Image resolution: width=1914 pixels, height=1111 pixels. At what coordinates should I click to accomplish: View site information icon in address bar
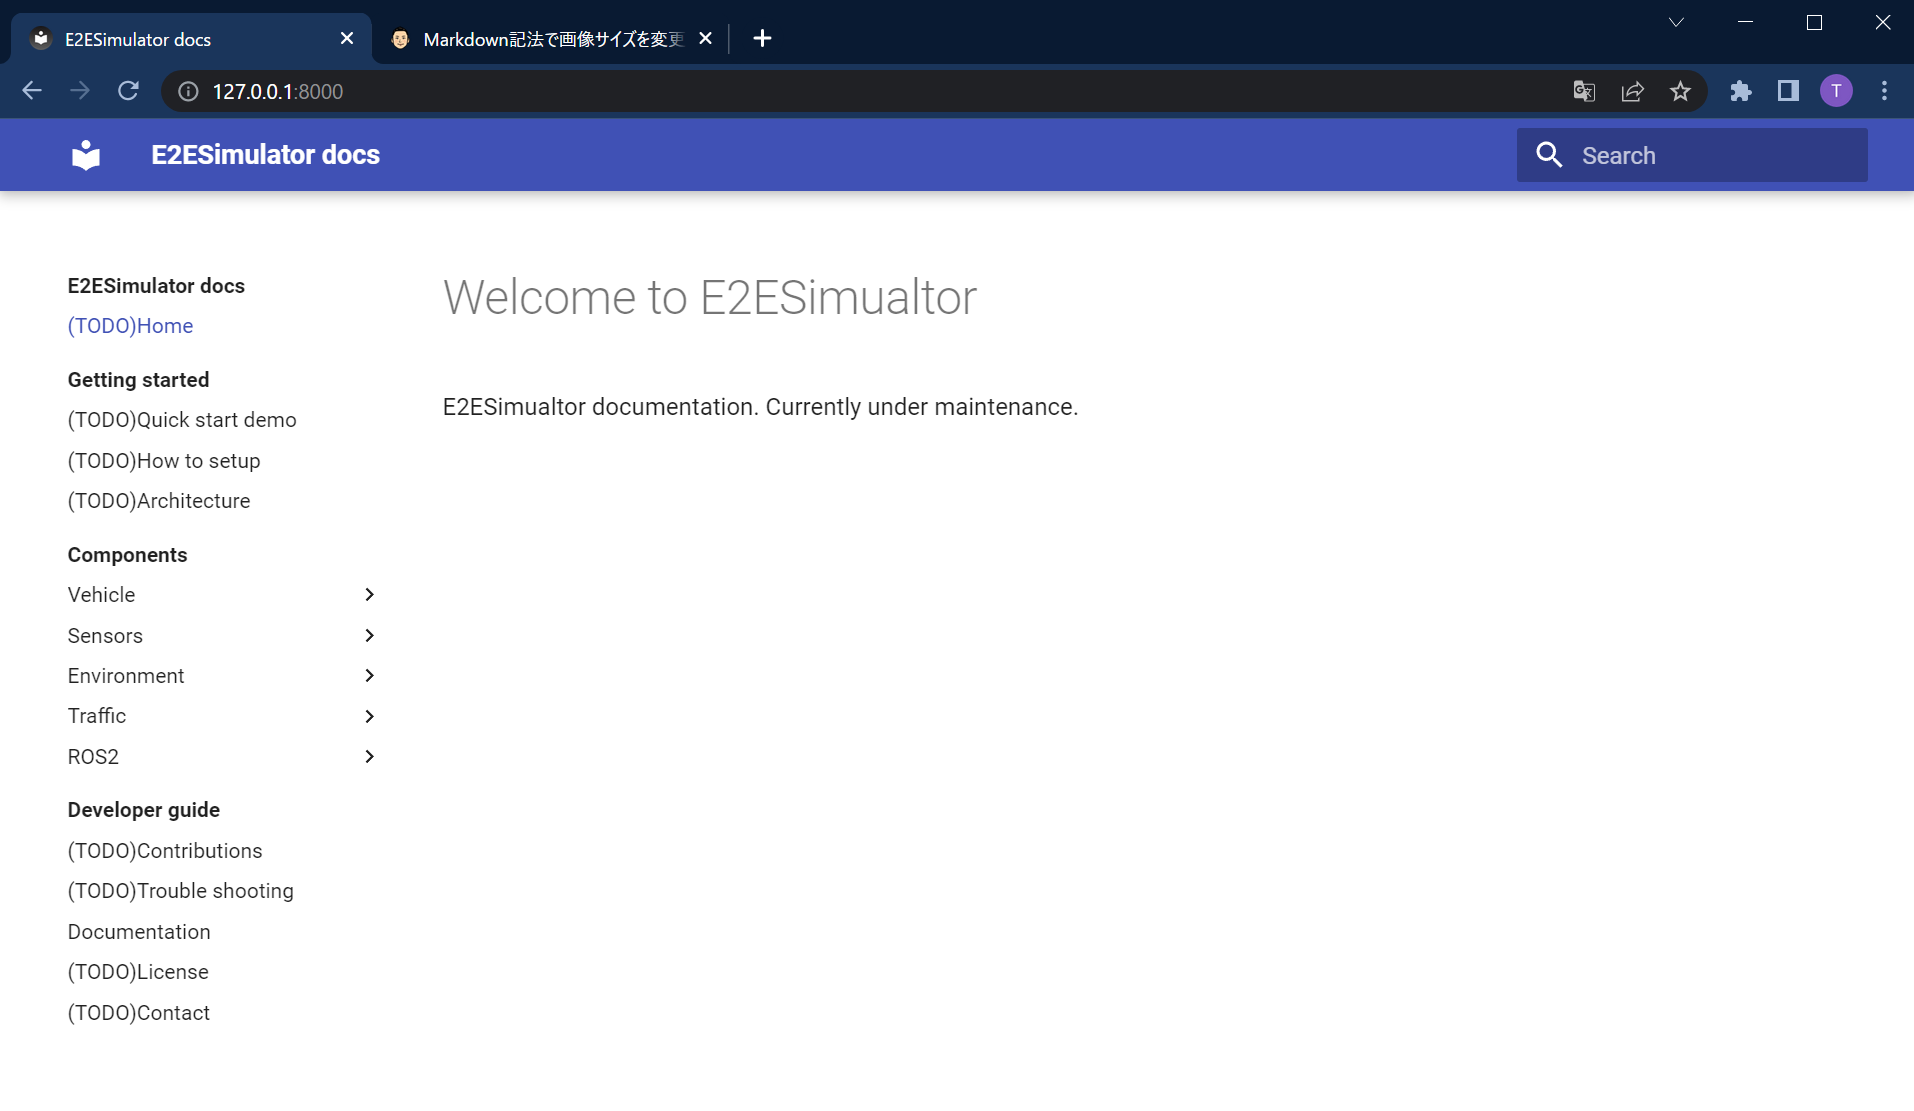point(188,92)
